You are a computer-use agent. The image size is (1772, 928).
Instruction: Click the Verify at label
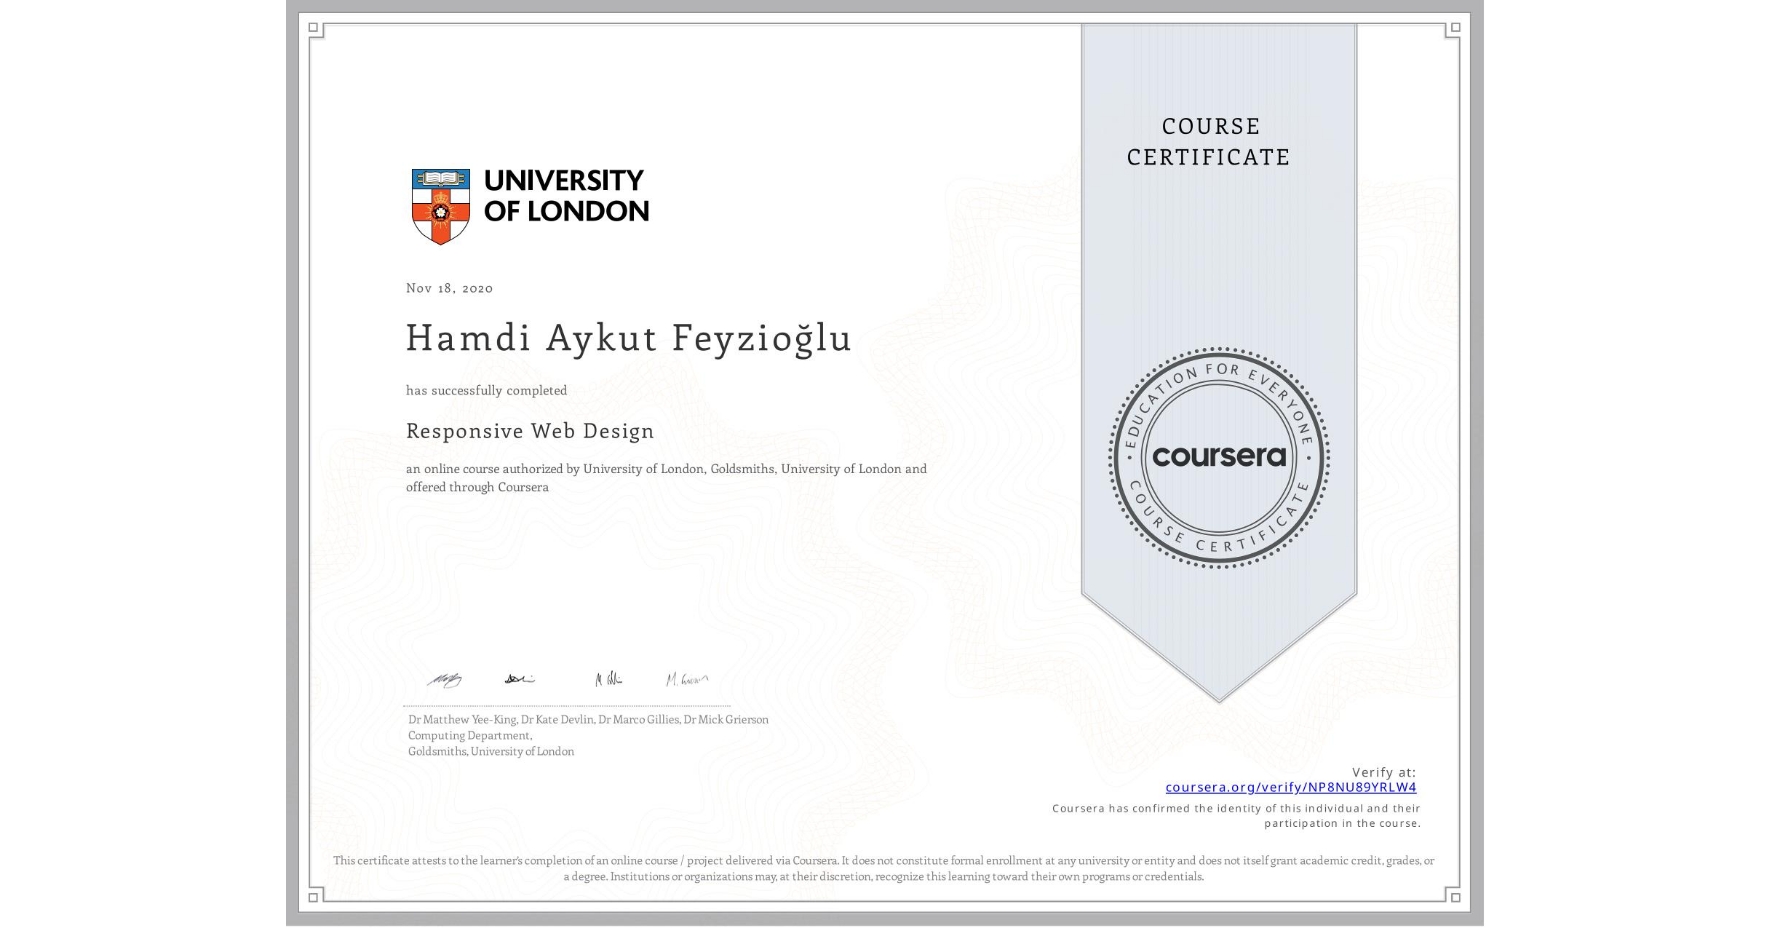(1384, 770)
